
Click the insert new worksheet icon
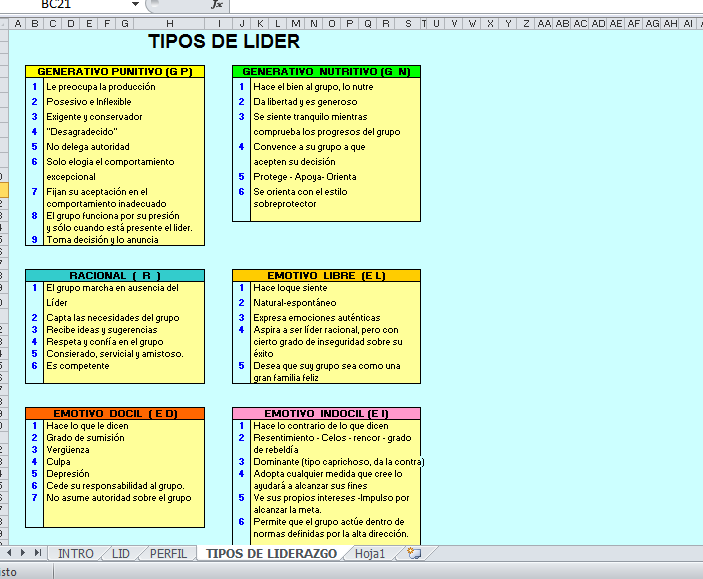click(414, 553)
